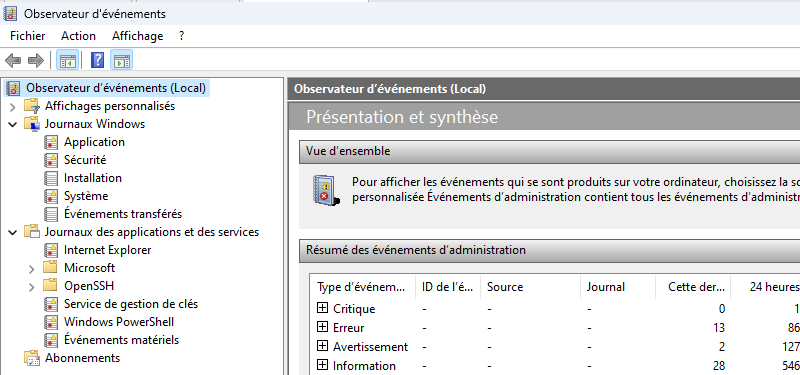
Task: Open the Affichage menu
Action: [x=138, y=36]
